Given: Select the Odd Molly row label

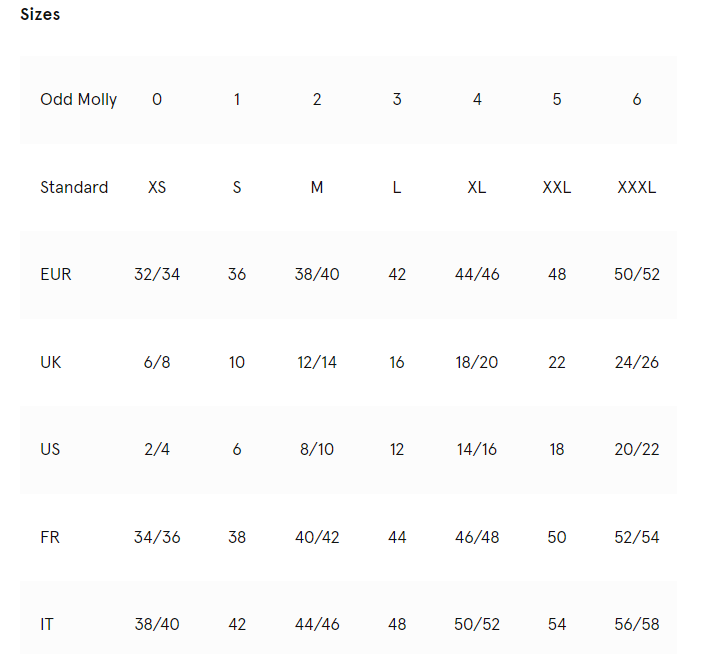Looking at the screenshot, I should 79,99.
